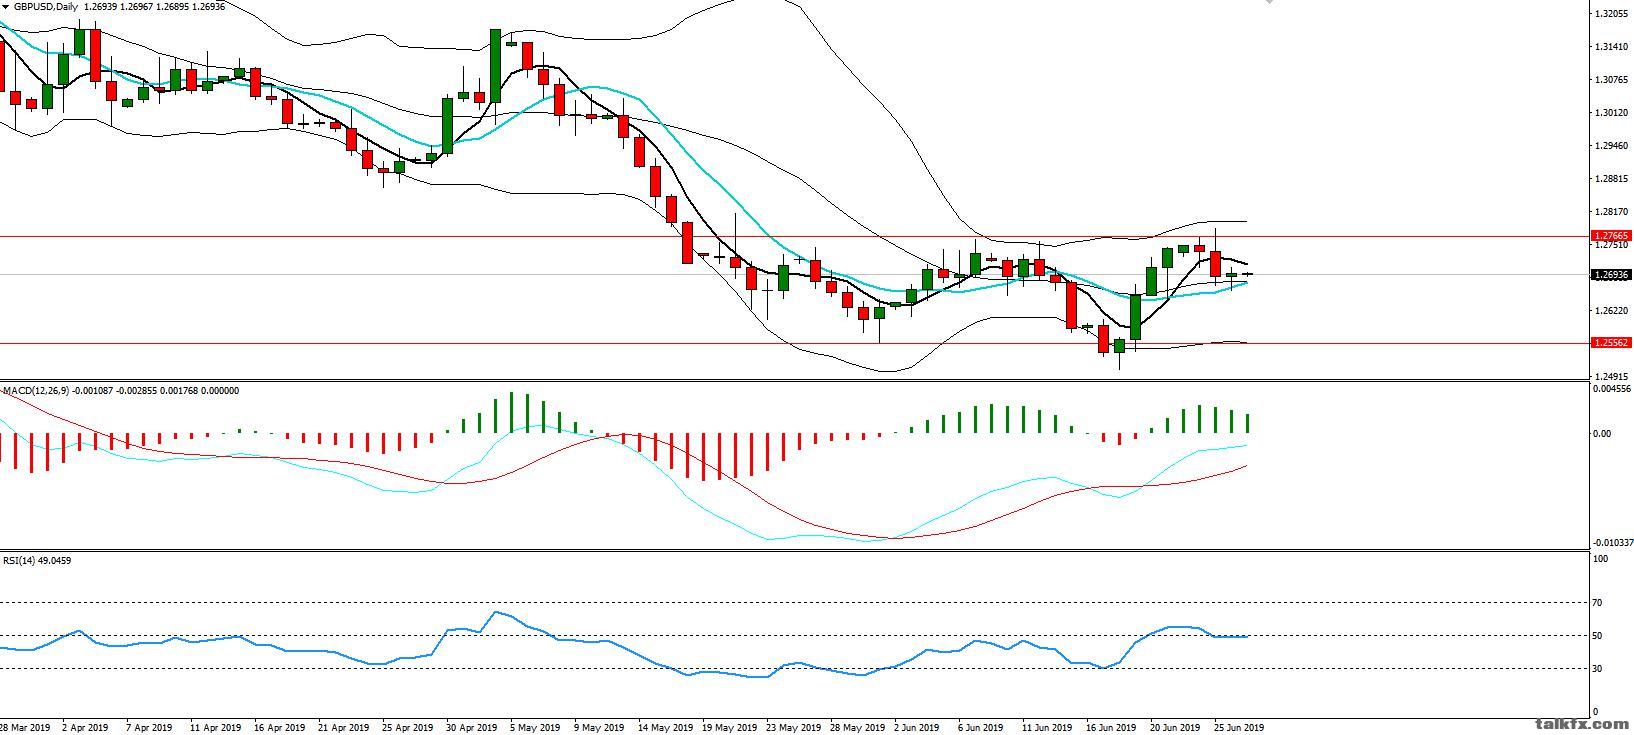1634x735 pixels.
Task: Click the 7 Apr 2019 date label
Action: [149, 727]
